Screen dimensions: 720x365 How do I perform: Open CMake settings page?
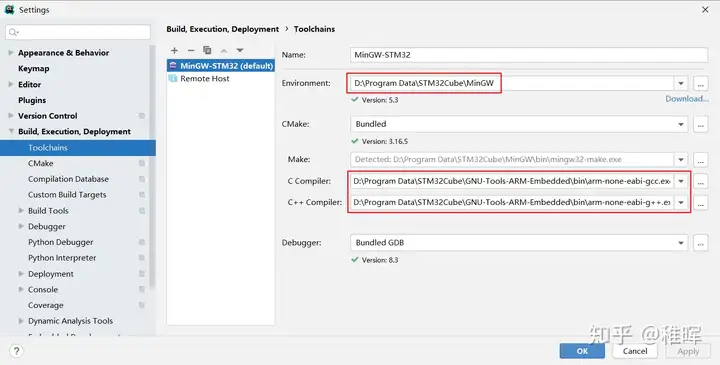[x=40, y=163]
